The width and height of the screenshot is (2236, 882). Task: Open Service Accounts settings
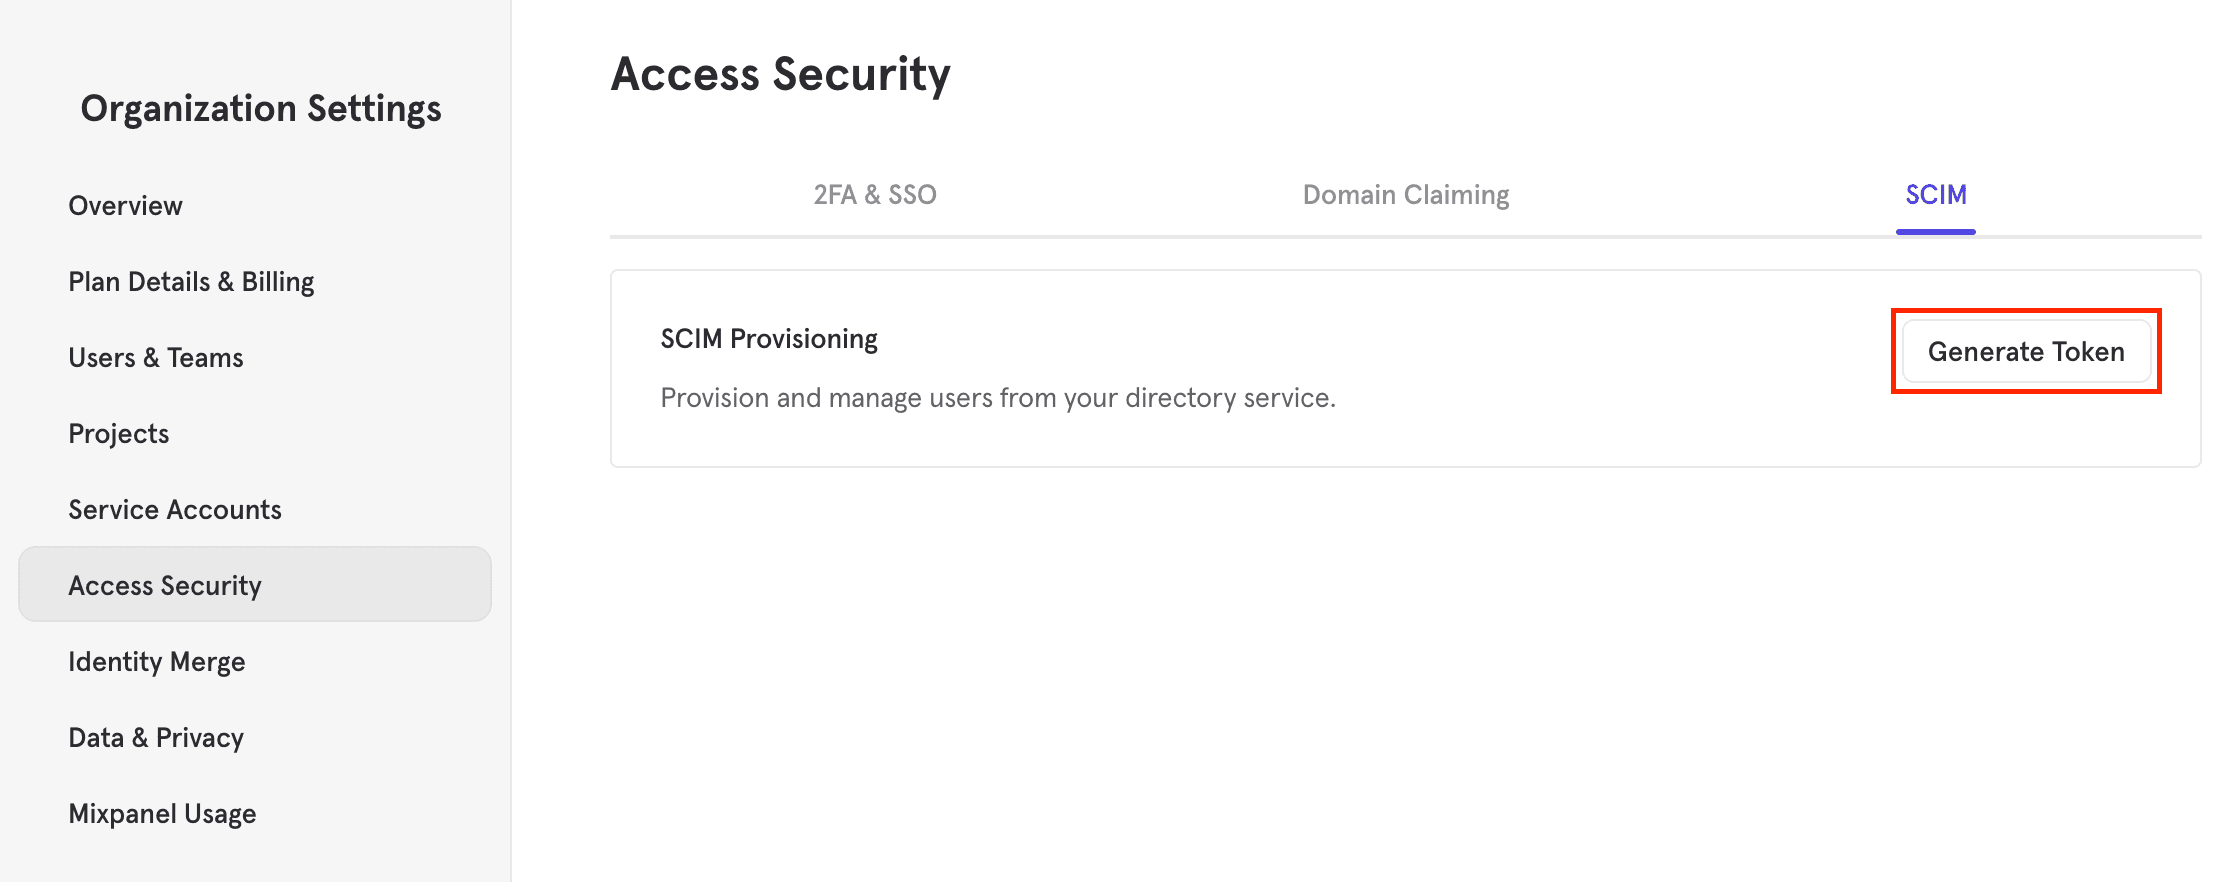click(x=174, y=509)
